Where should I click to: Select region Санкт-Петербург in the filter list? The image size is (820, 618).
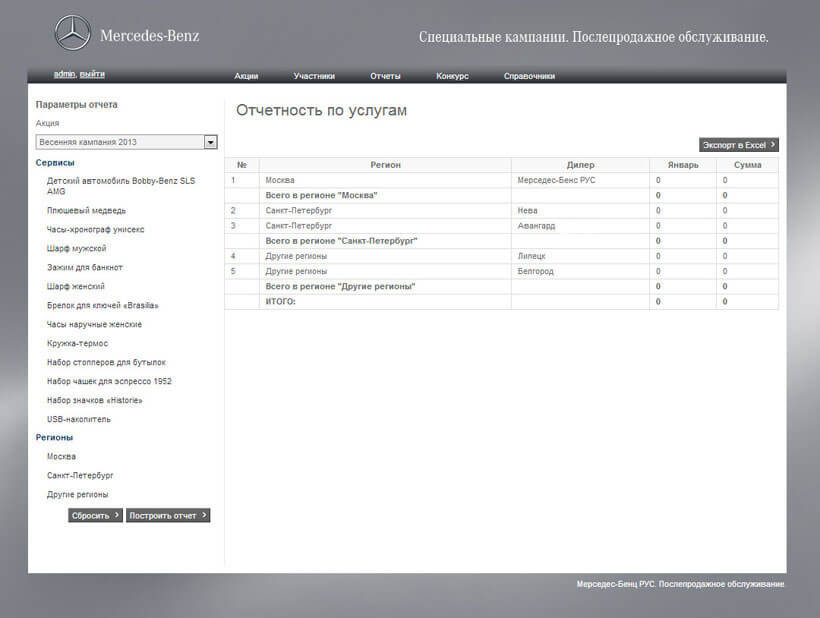tap(80, 475)
